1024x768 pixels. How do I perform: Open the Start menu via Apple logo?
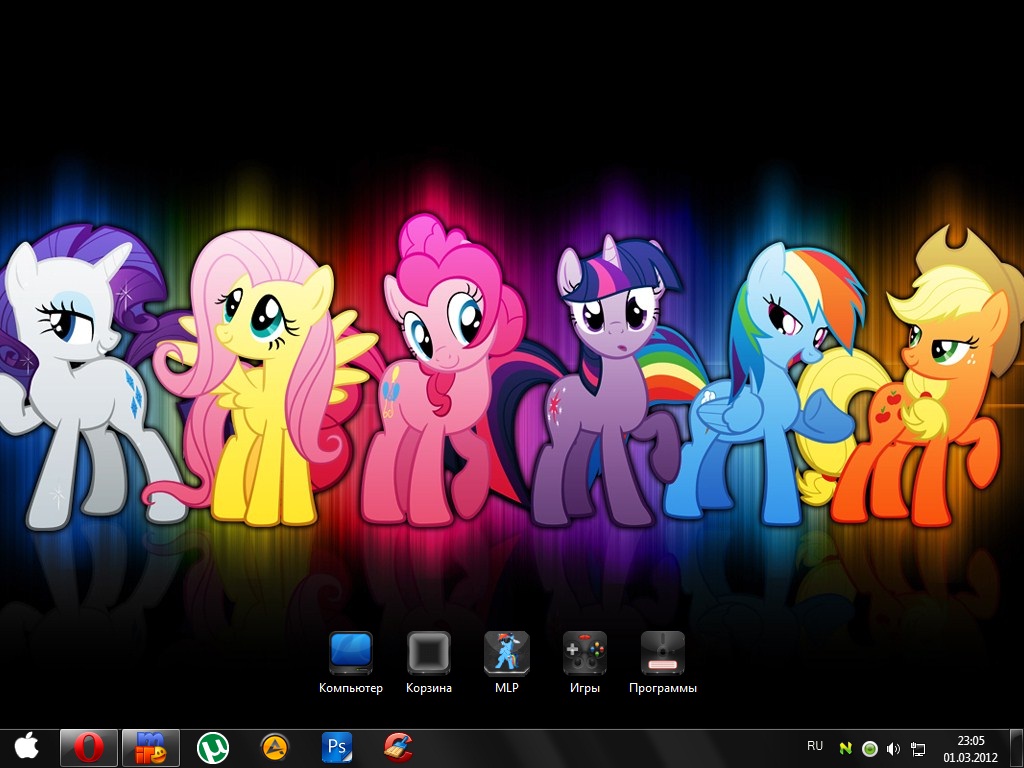[26, 748]
